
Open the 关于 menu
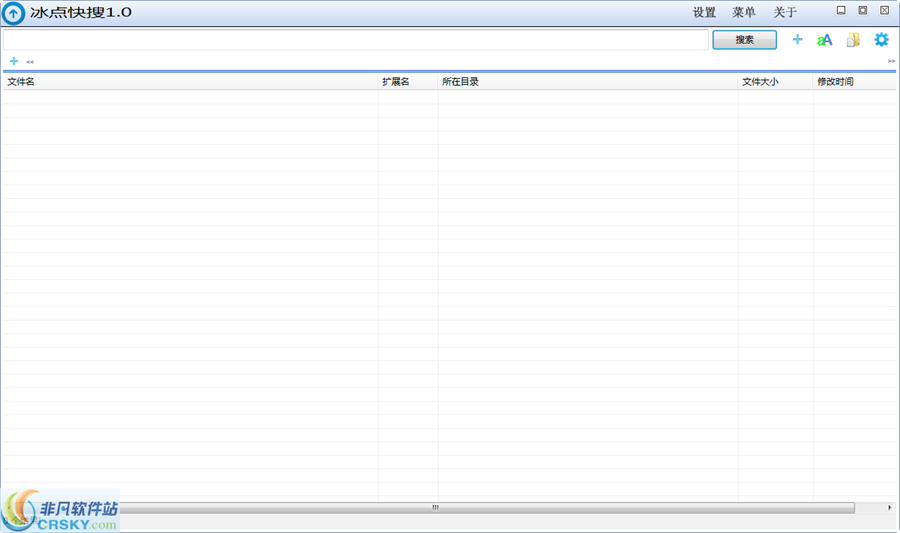[x=785, y=12]
